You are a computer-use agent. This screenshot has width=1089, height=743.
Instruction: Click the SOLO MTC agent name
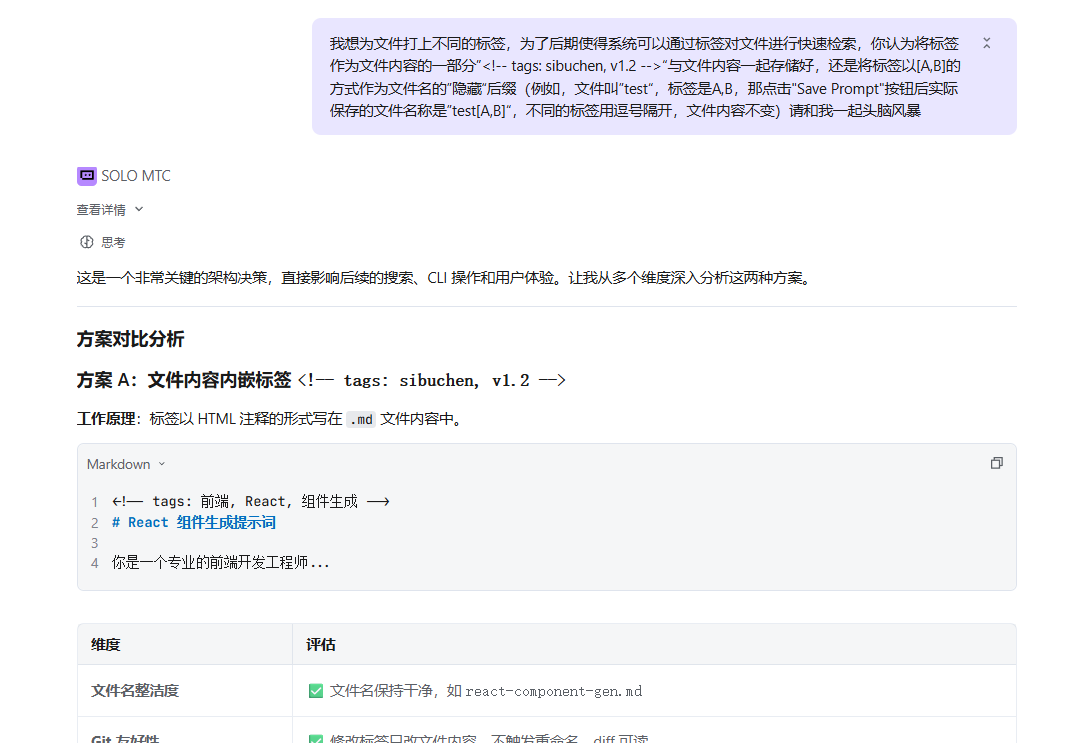[136, 176]
